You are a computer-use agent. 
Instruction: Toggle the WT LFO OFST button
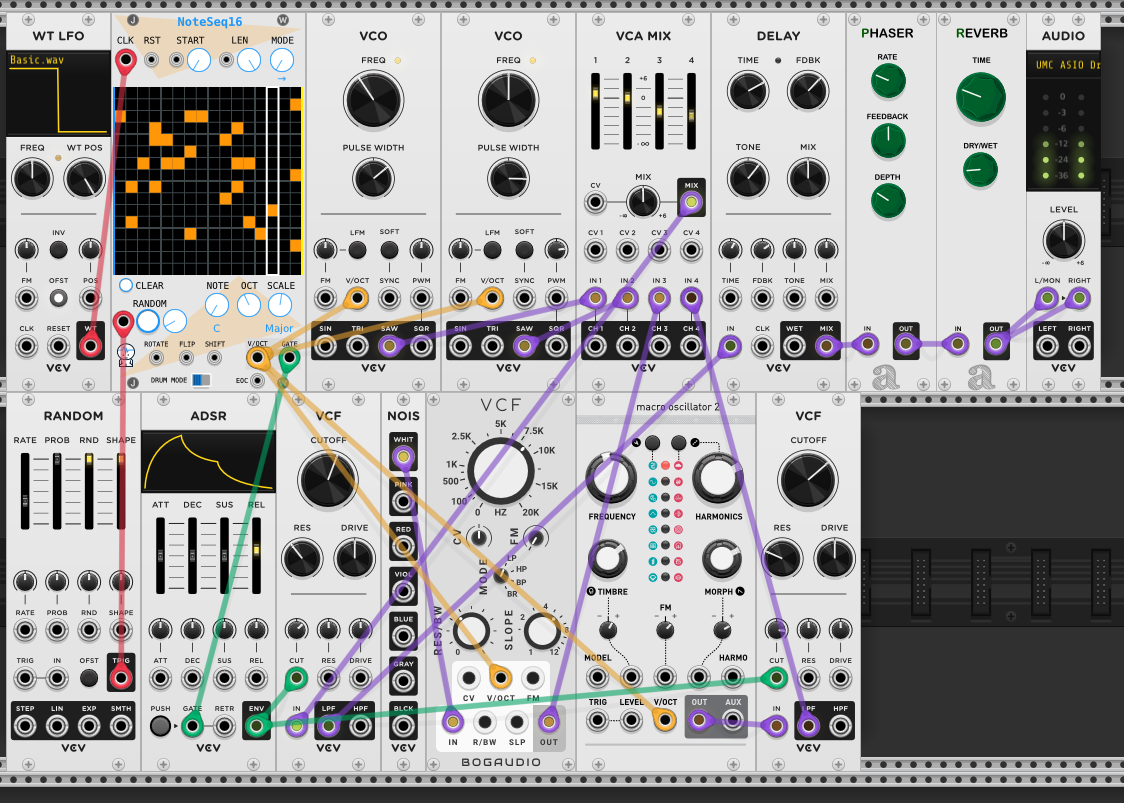pos(59,298)
